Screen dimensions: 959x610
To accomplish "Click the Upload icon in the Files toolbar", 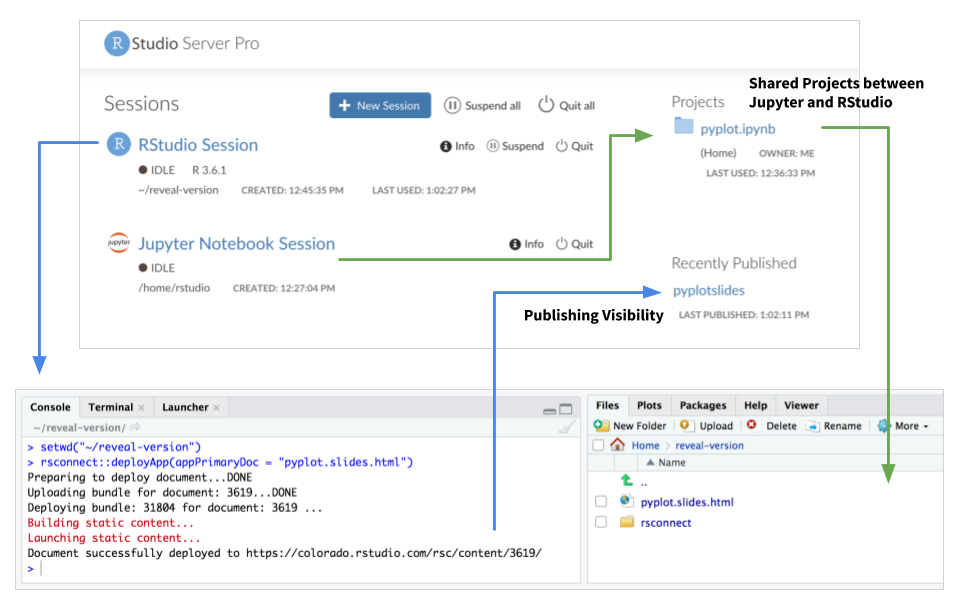I will pos(686,424).
